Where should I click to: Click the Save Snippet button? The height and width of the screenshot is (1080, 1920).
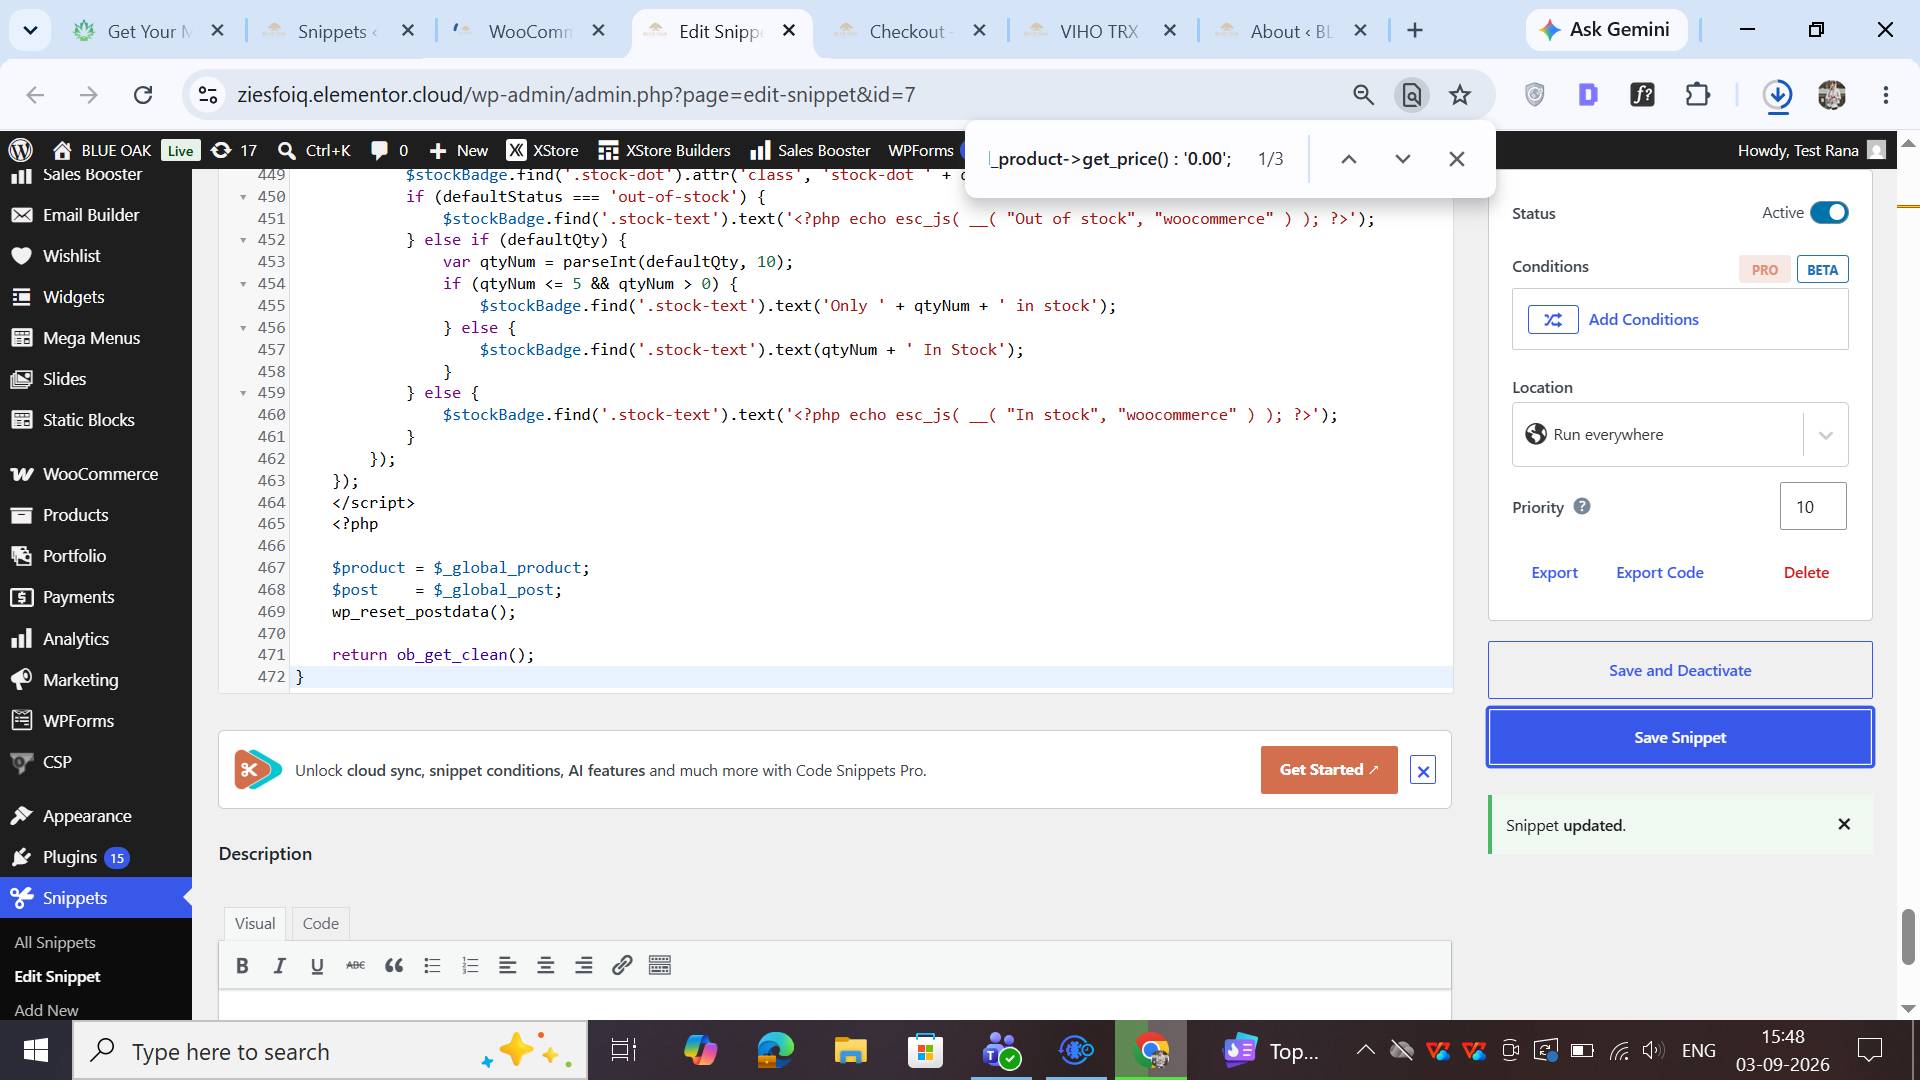tap(1680, 738)
